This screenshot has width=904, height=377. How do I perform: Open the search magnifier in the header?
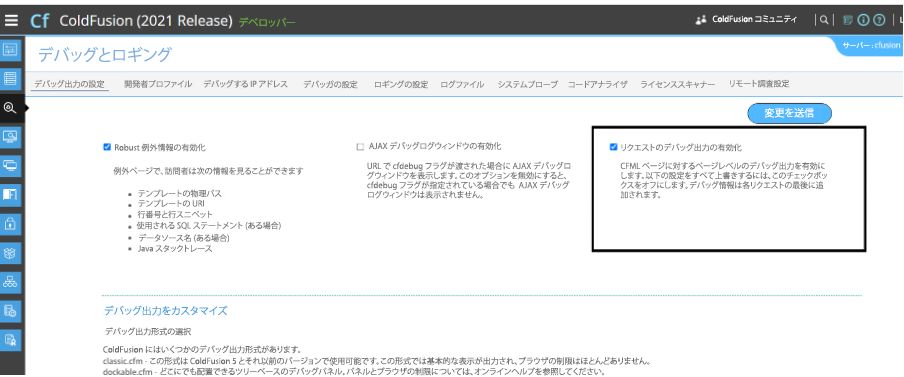click(x=824, y=20)
